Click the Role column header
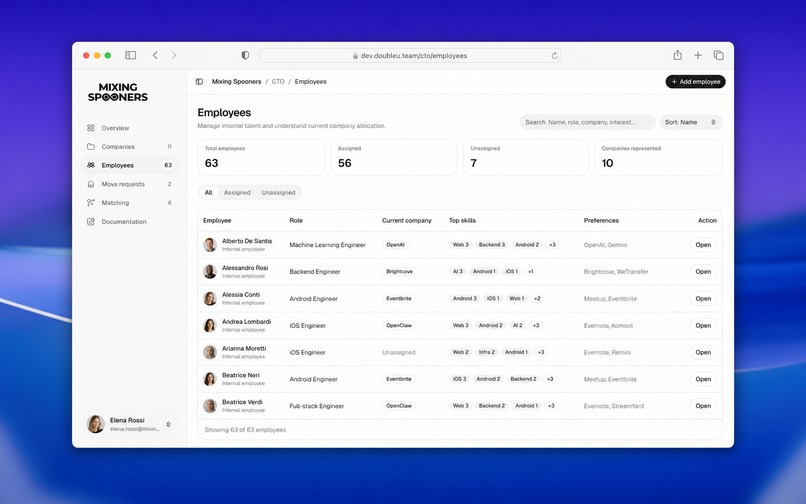 click(x=296, y=220)
